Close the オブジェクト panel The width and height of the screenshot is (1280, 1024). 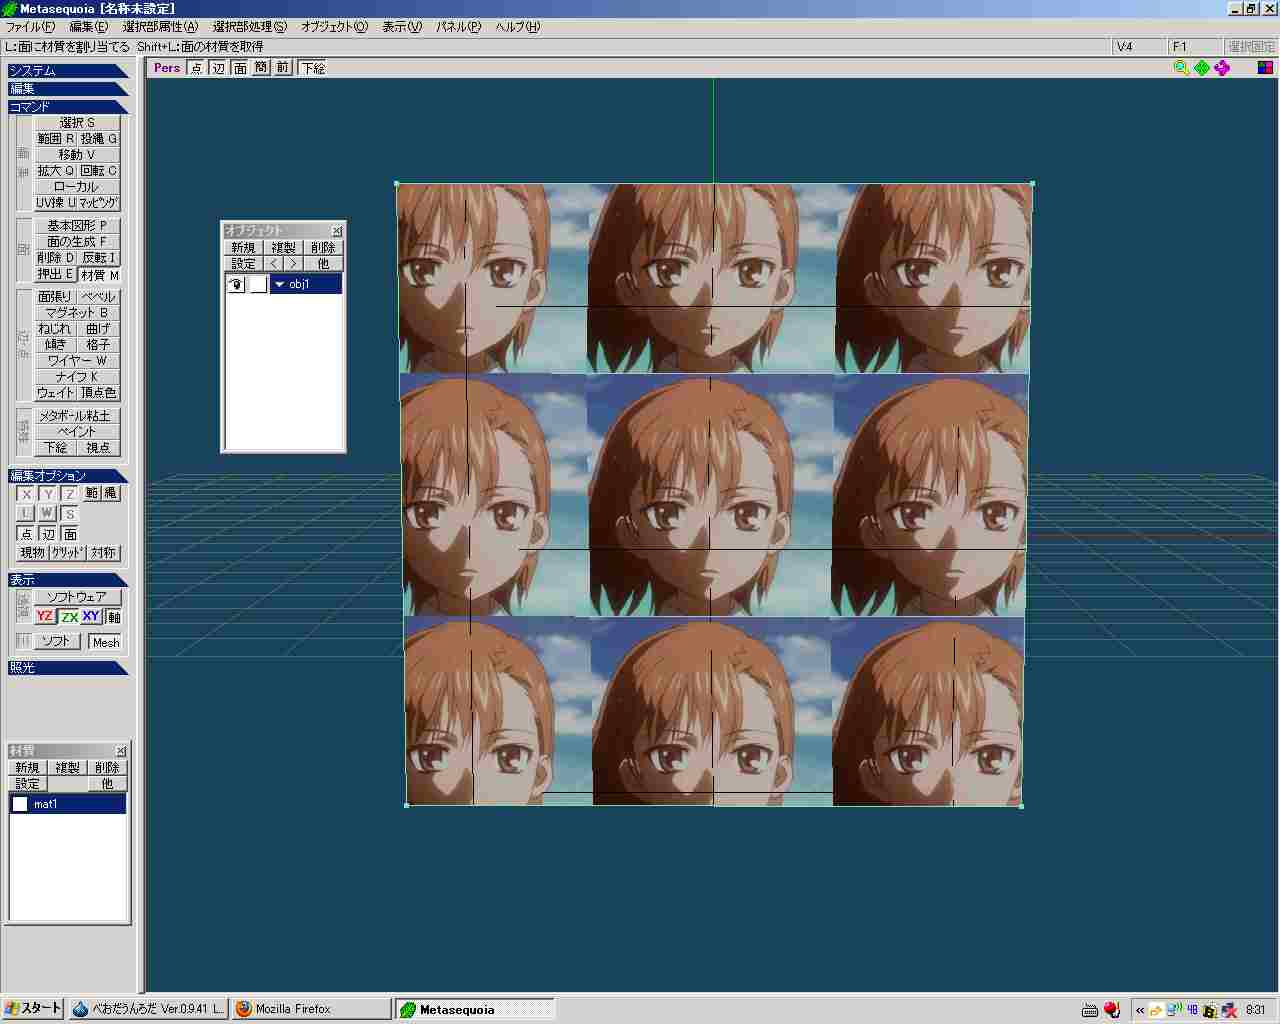point(337,231)
